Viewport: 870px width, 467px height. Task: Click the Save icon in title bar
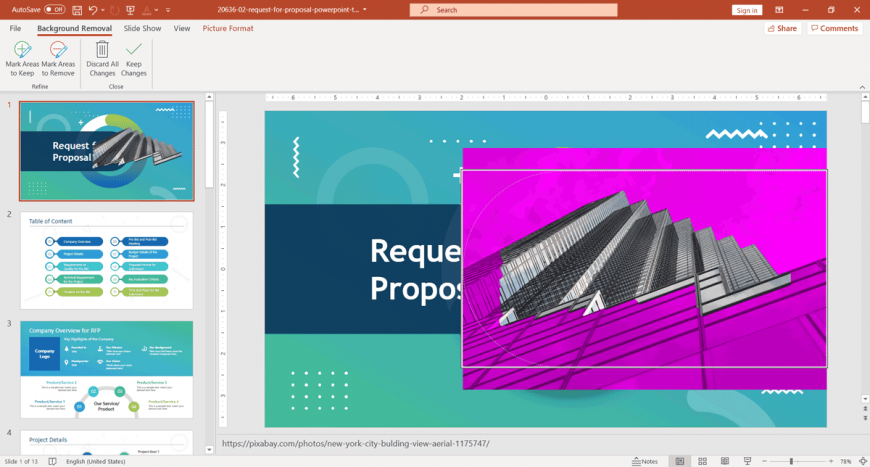coord(77,10)
